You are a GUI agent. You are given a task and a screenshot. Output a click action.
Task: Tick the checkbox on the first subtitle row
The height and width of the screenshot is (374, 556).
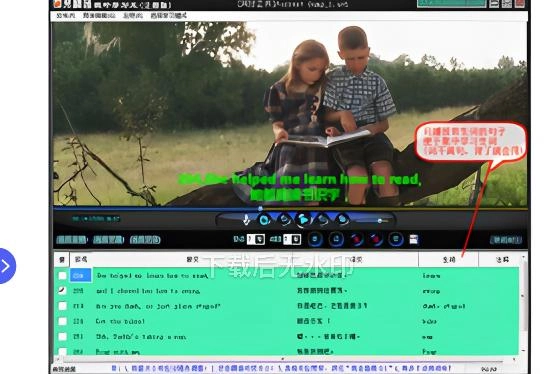pyautogui.click(x=62, y=275)
